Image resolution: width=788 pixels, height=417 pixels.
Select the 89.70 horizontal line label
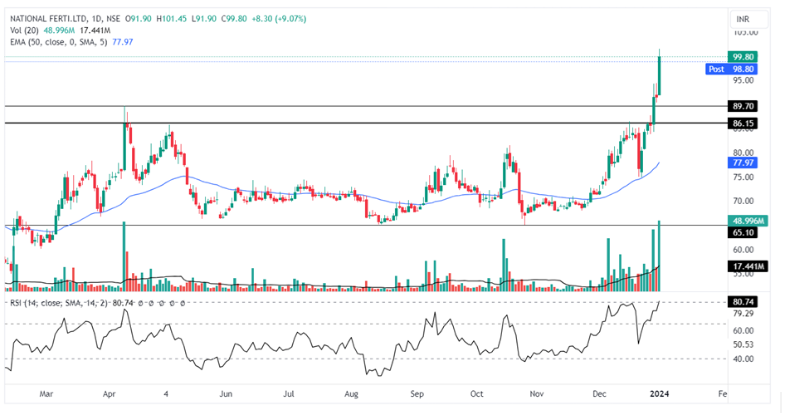click(x=743, y=105)
